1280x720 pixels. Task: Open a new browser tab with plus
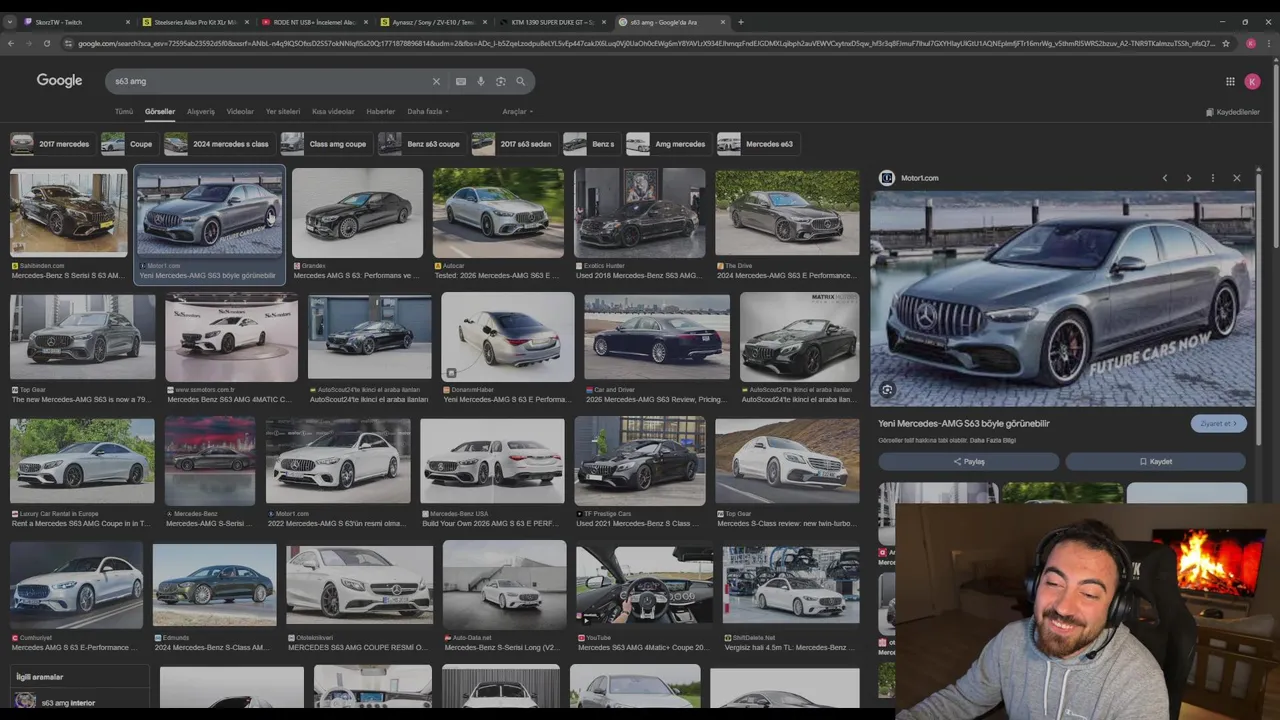pyautogui.click(x=740, y=22)
